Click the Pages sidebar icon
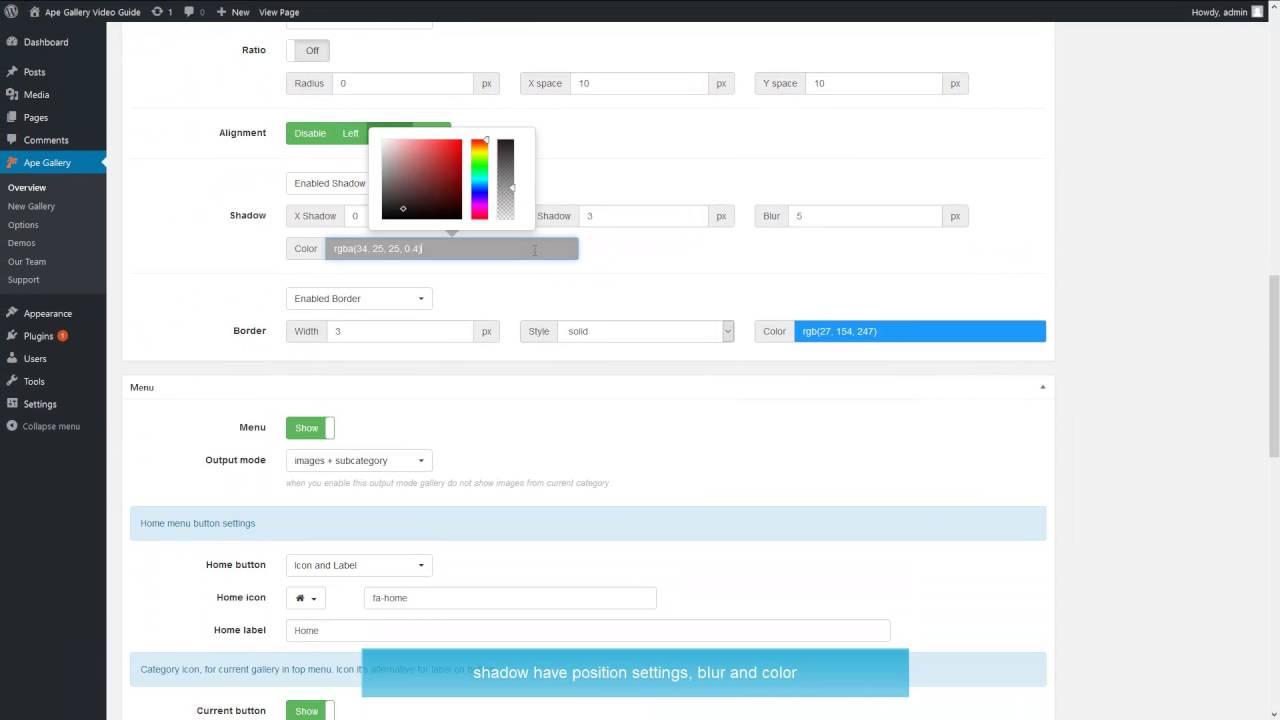The height and width of the screenshot is (720, 1280). click(12, 117)
